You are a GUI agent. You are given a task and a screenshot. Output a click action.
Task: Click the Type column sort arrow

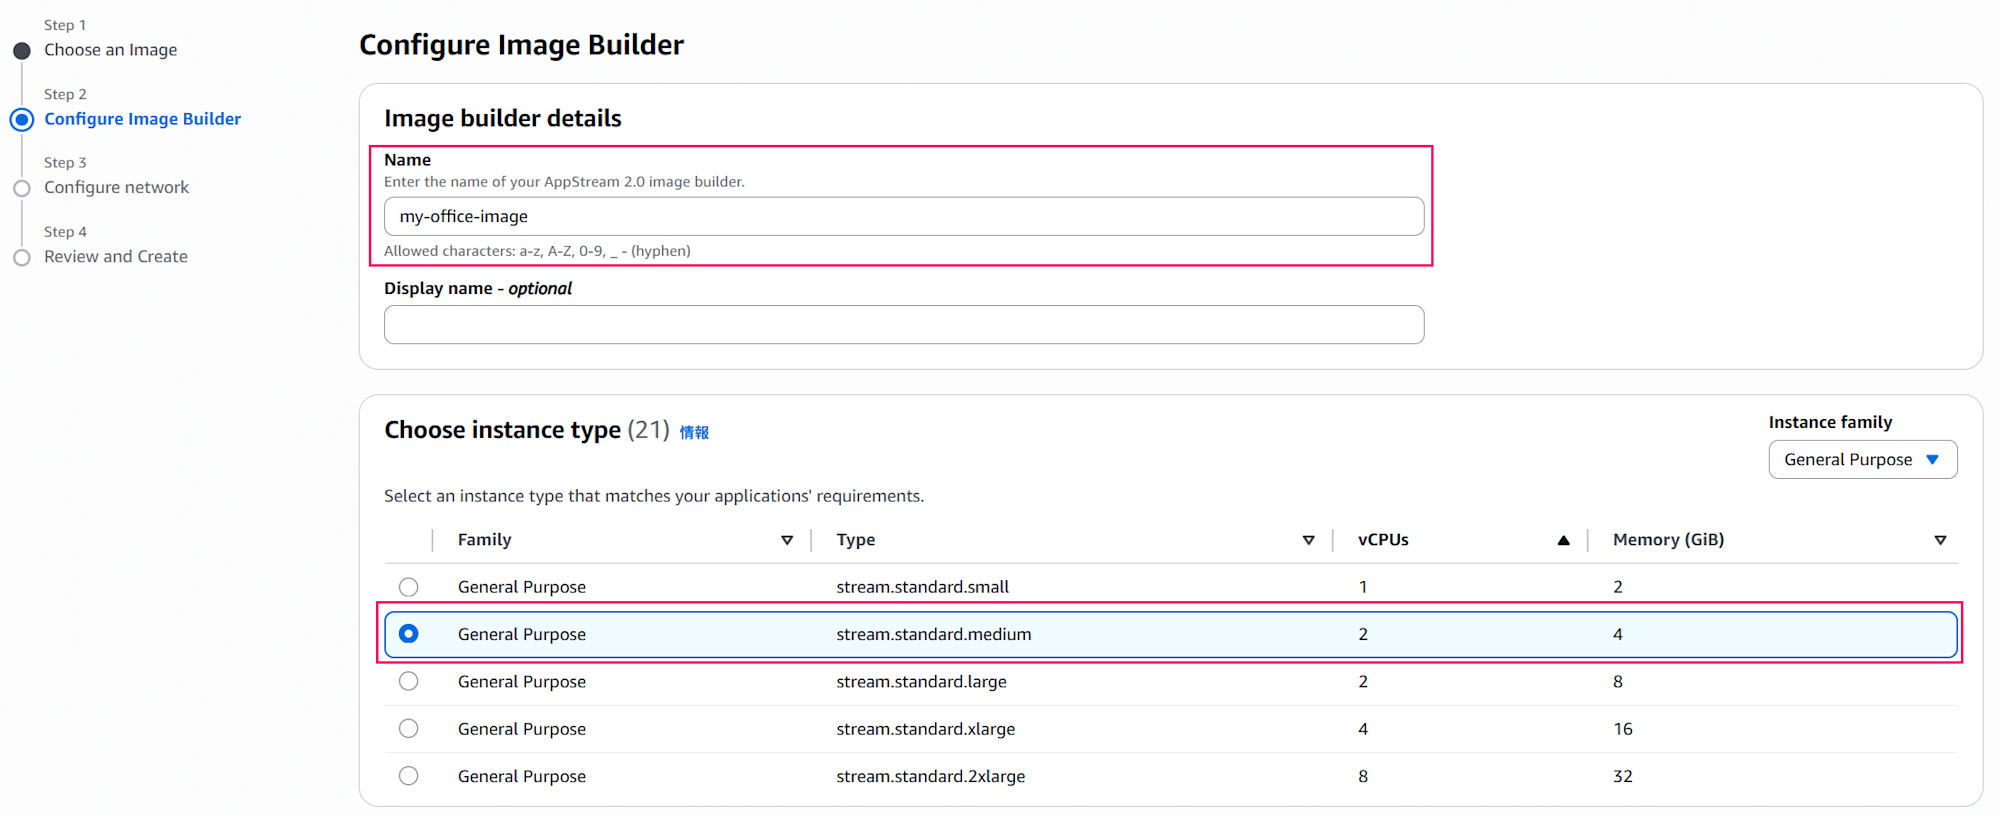coord(1308,540)
